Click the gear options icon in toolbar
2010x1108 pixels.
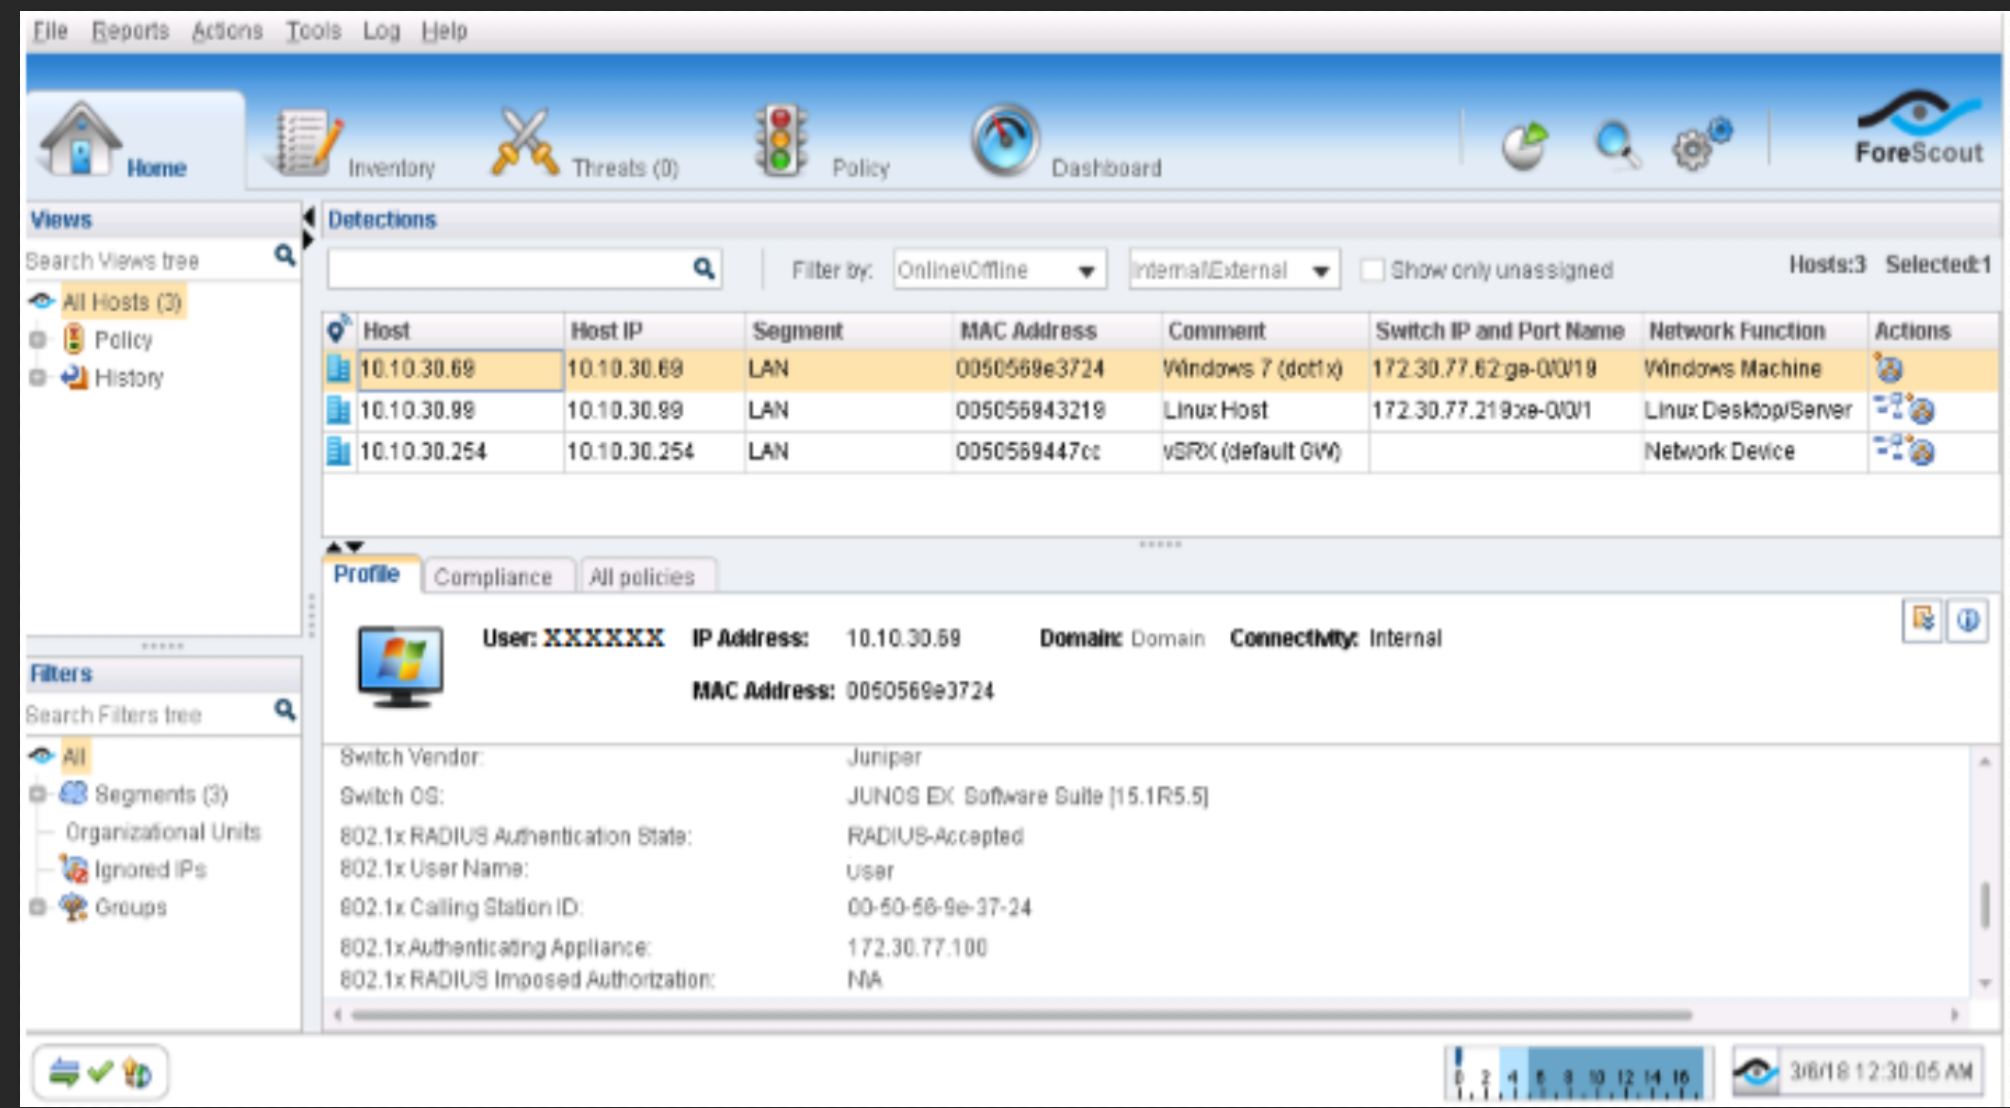click(x=1699, y=145)
